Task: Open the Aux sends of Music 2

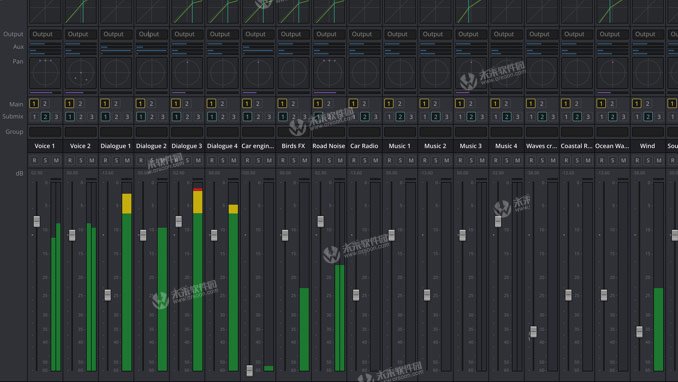Action: tap(435, 48)
